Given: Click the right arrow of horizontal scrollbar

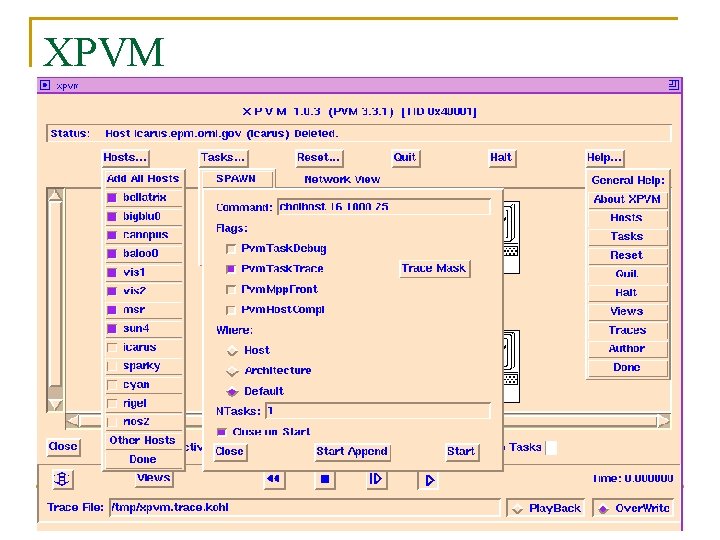Looking at the screenshot, I should (x=663, y=420).
